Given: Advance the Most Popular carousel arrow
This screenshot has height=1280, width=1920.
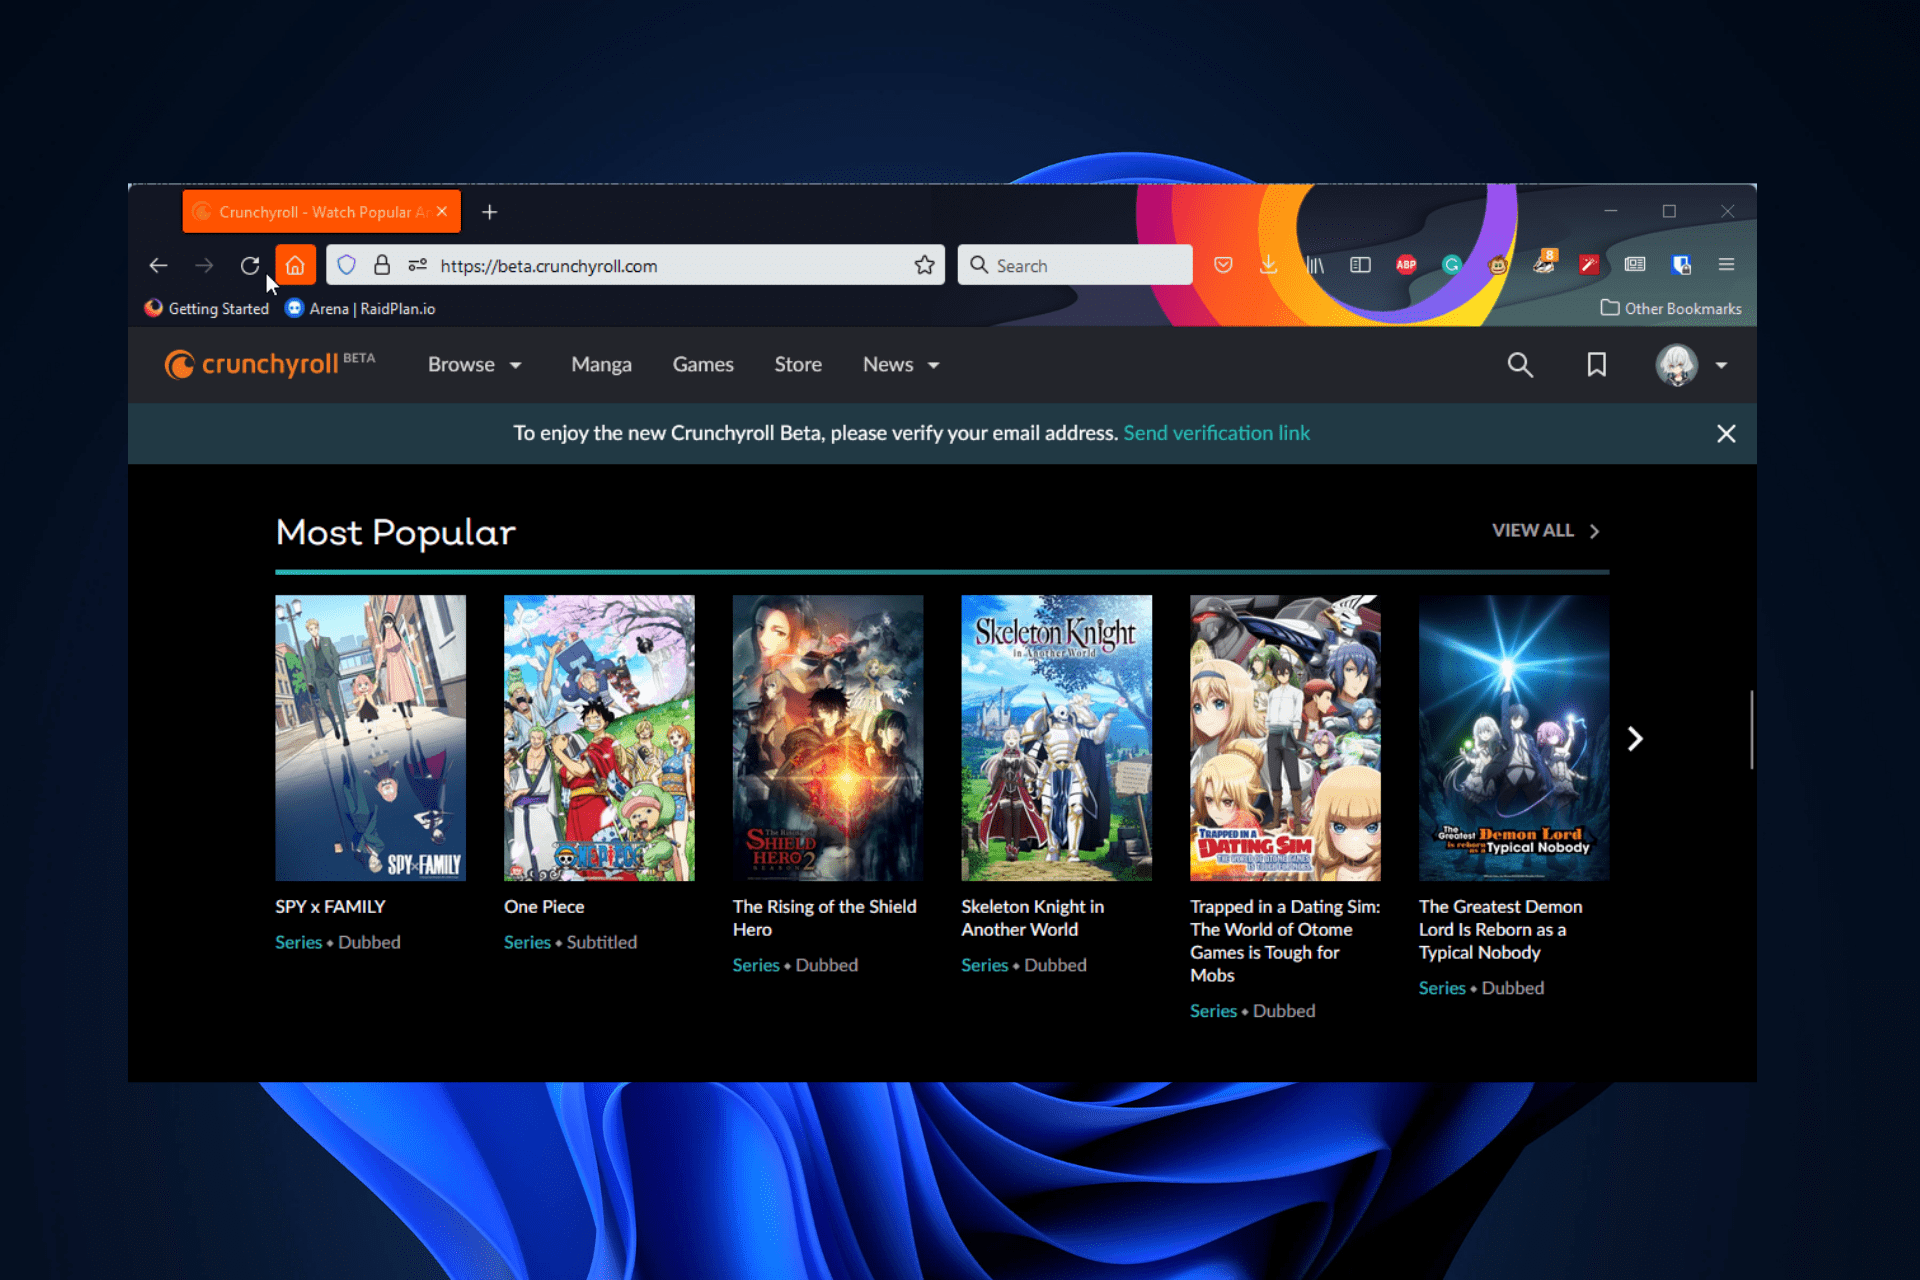Looking at the screenshot, I should tap(1635, 739).
